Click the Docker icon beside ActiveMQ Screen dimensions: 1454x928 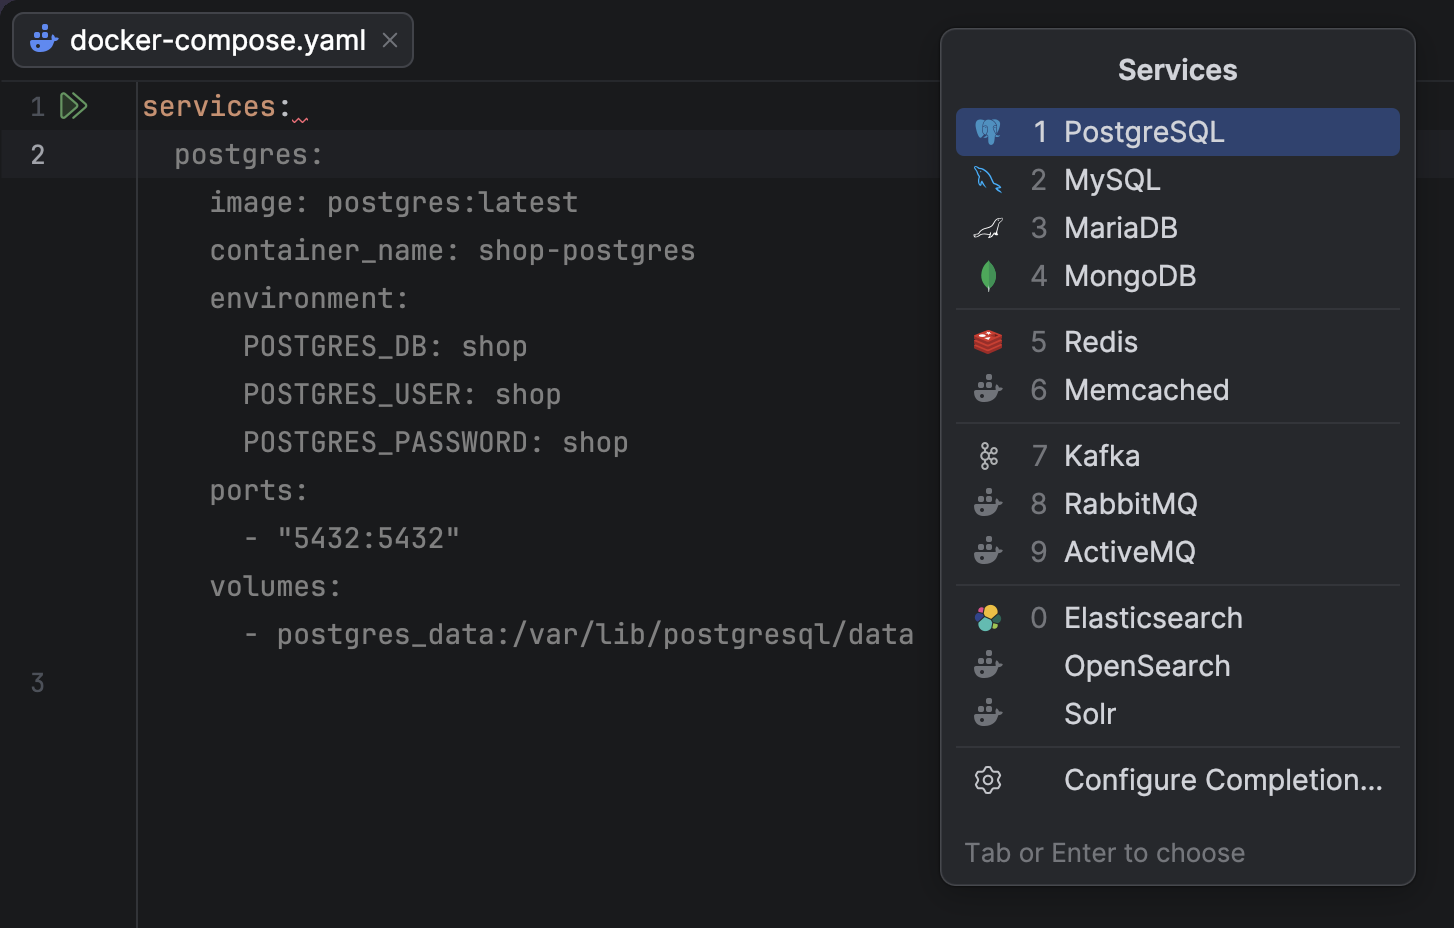[x=988, y=552]
